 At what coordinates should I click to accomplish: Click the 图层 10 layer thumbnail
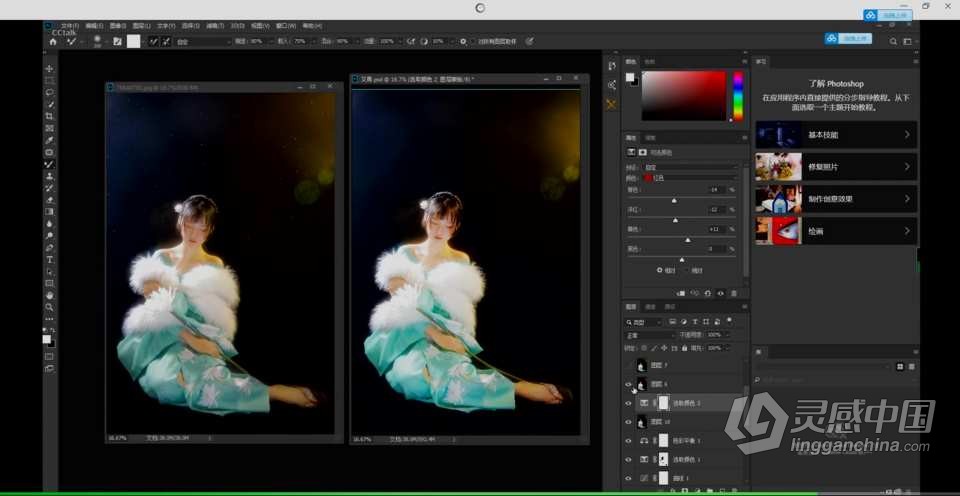[642, 422]
